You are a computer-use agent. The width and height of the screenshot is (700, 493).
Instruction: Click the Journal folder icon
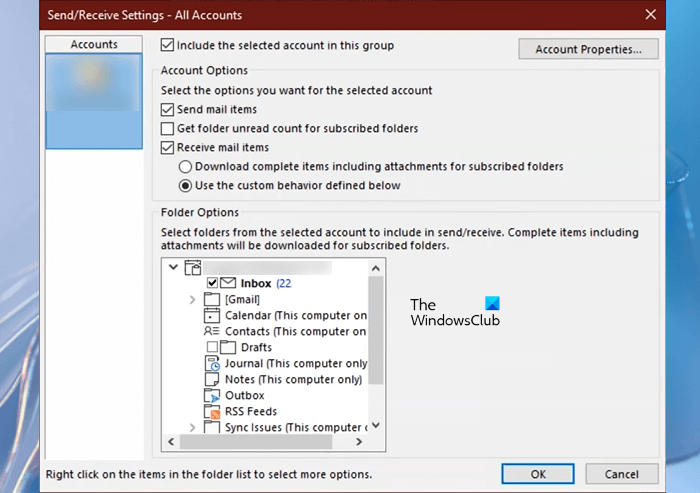pyautogui.click(x=211, y=363)
